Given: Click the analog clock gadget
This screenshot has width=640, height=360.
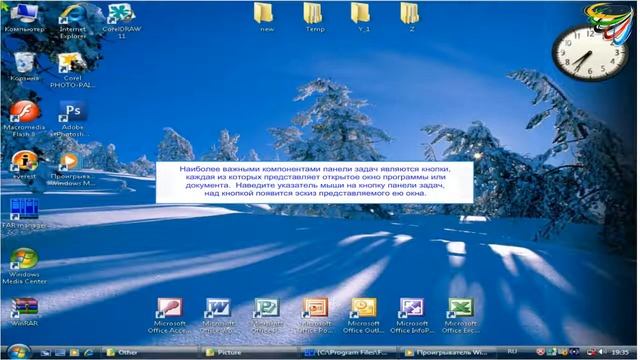Looking at the screenshot, I should [589, 53].
